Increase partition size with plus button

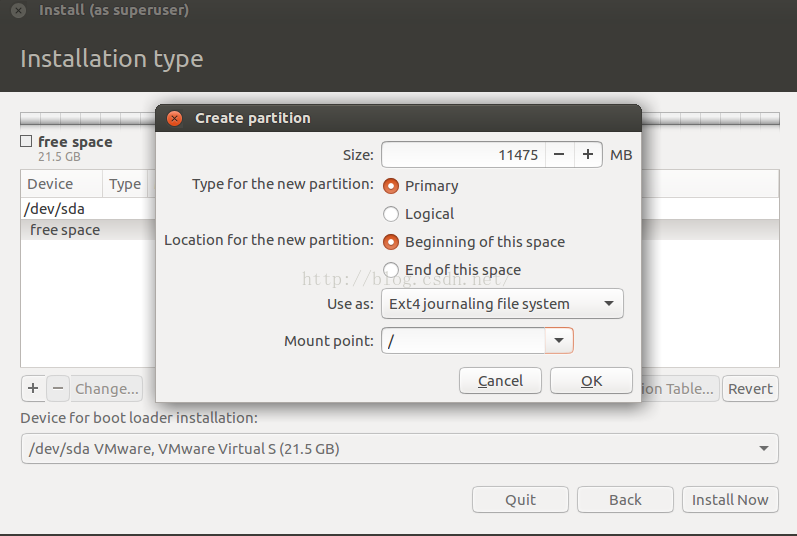pos(588,154)
